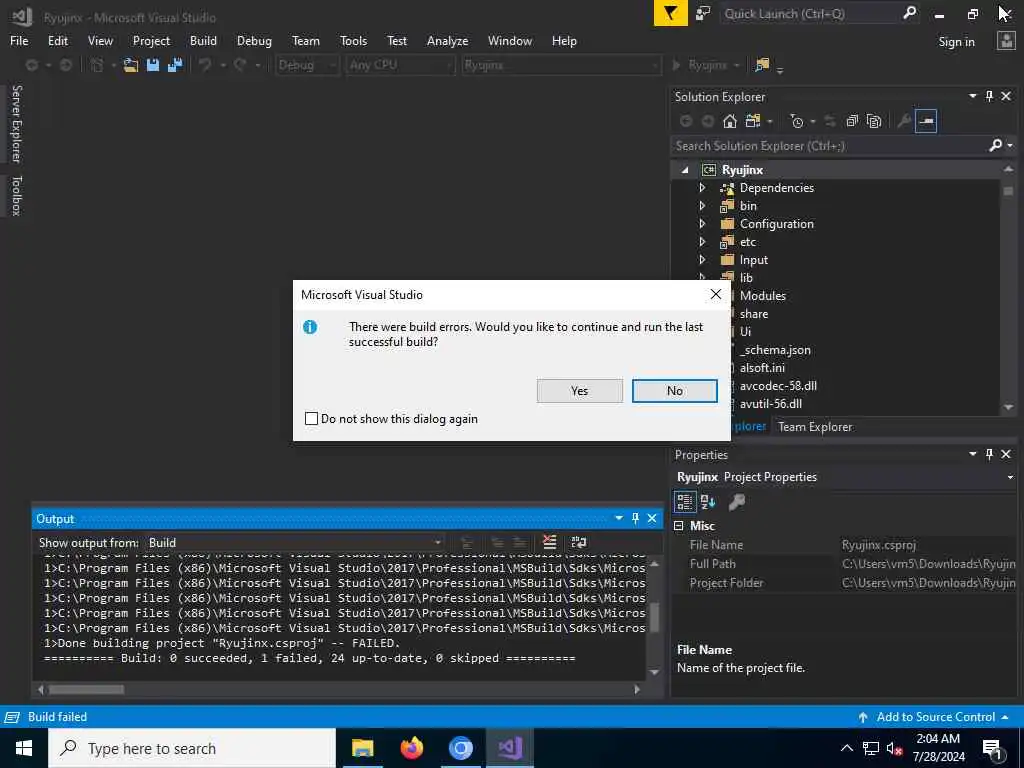Click the Quick Launch input field

[810, 13]
